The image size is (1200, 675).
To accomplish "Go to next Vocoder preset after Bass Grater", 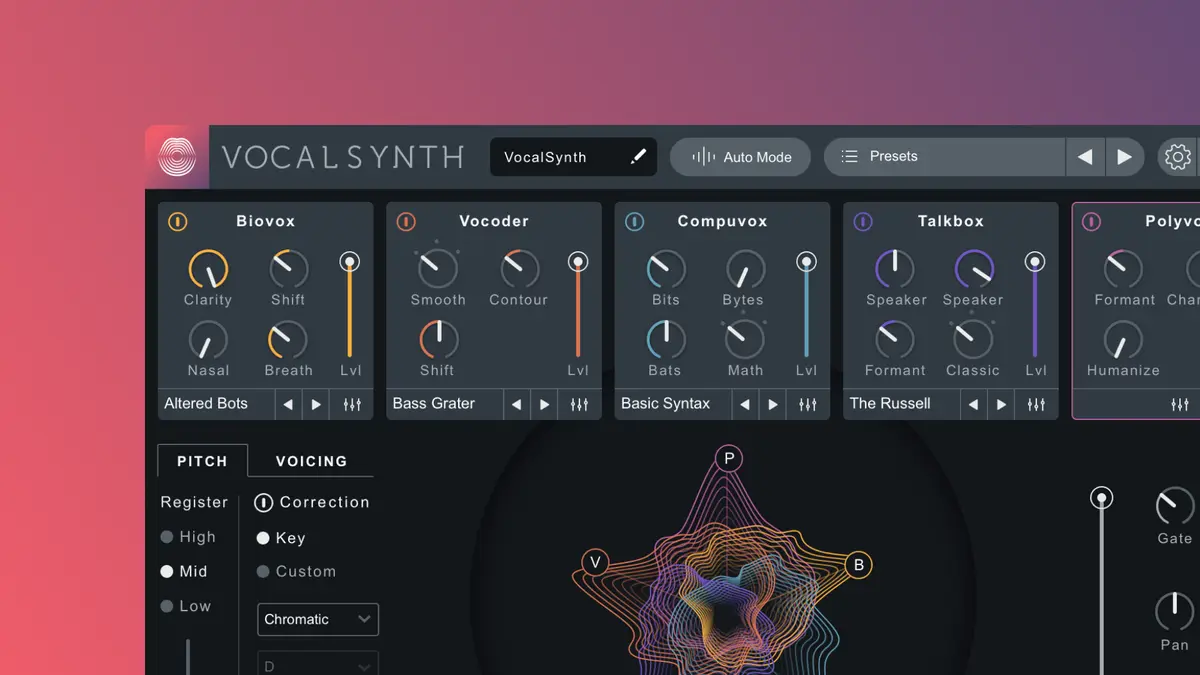I will pyautogui.click(x=544, y=404).
